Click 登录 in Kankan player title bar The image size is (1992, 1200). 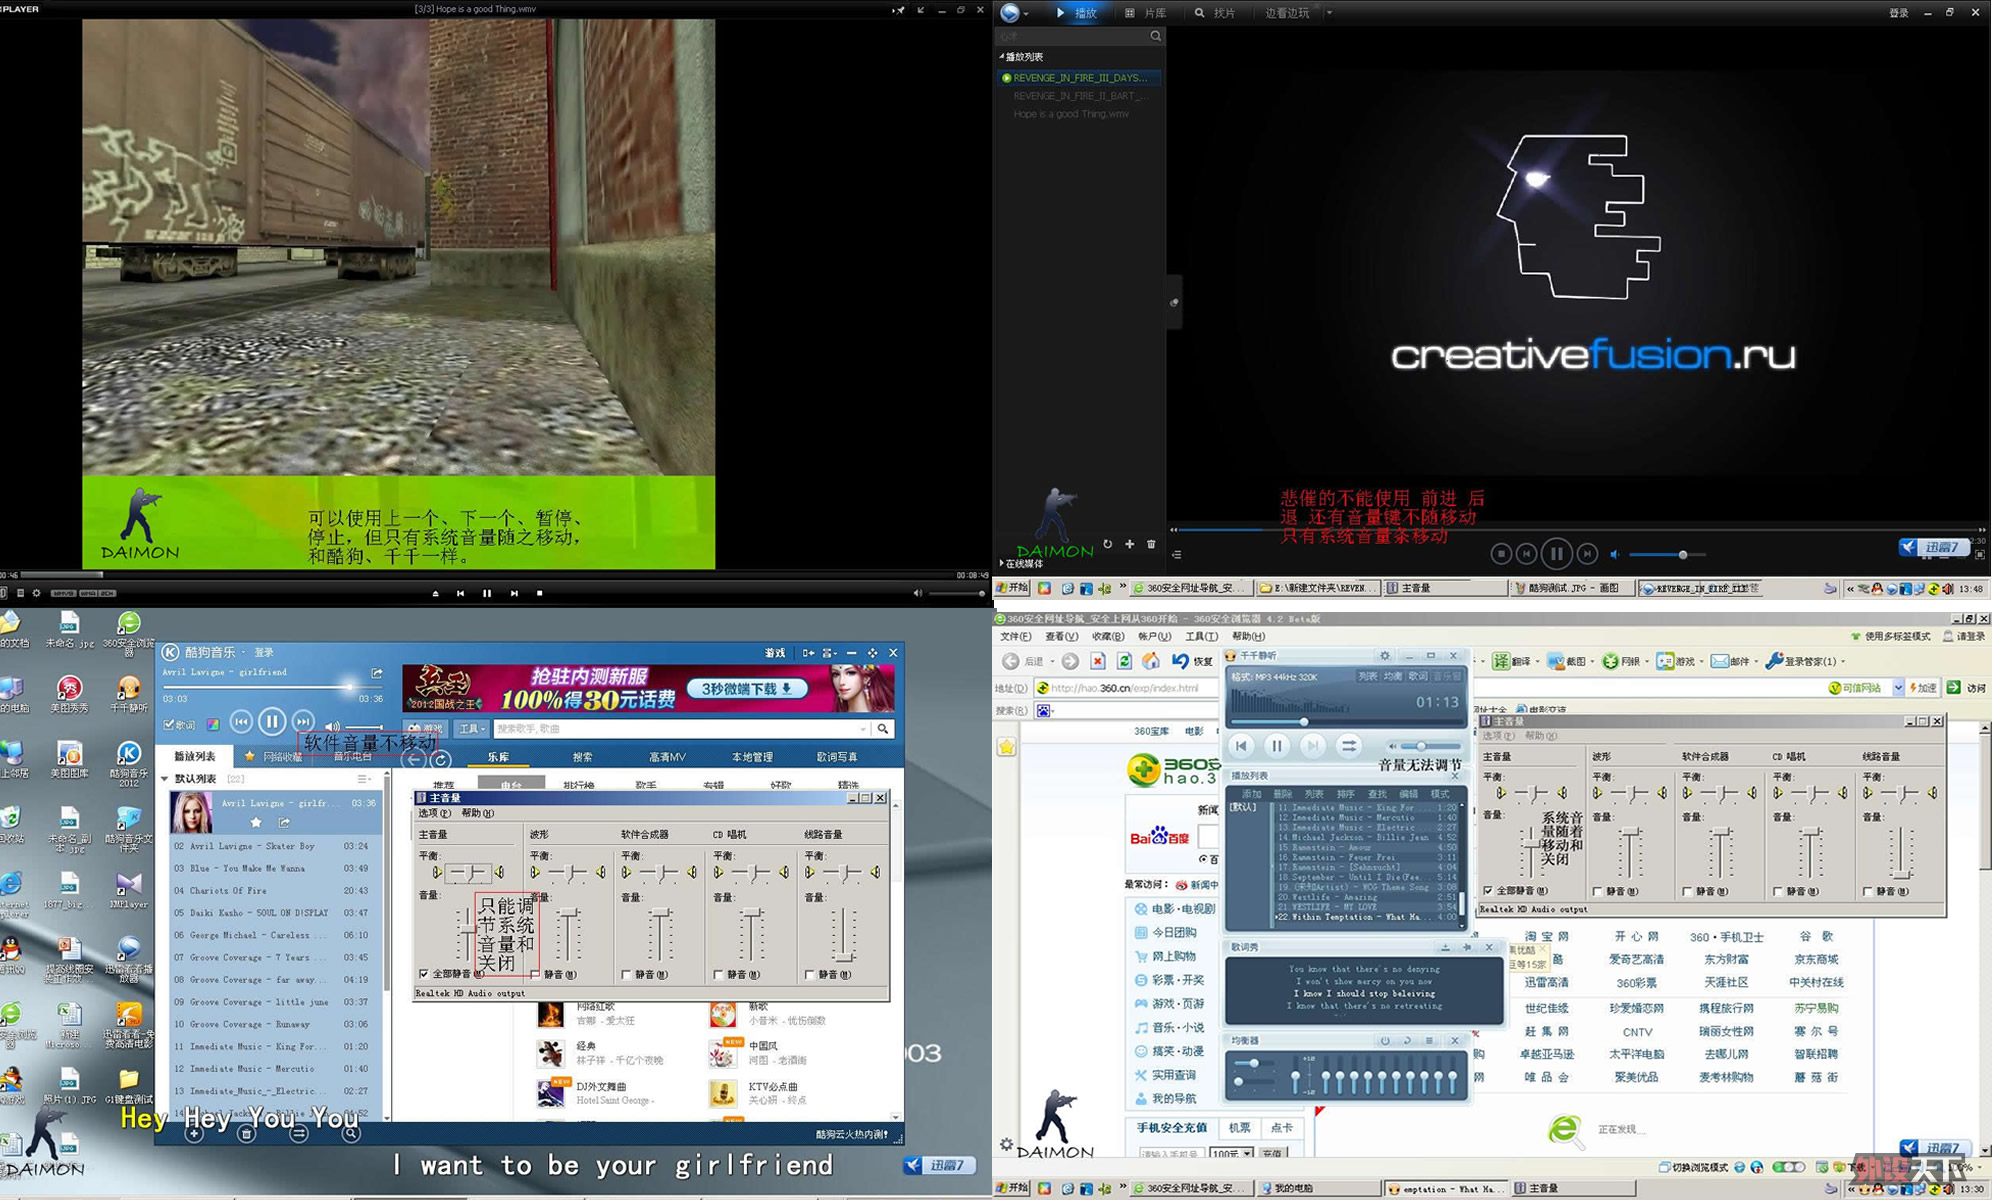1899,13
